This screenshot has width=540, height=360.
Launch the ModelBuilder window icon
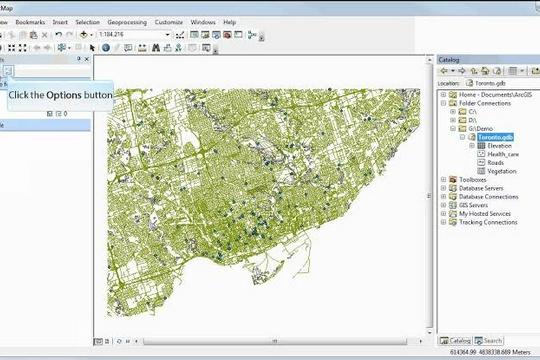pyautogui.click(x=252, y=34)
